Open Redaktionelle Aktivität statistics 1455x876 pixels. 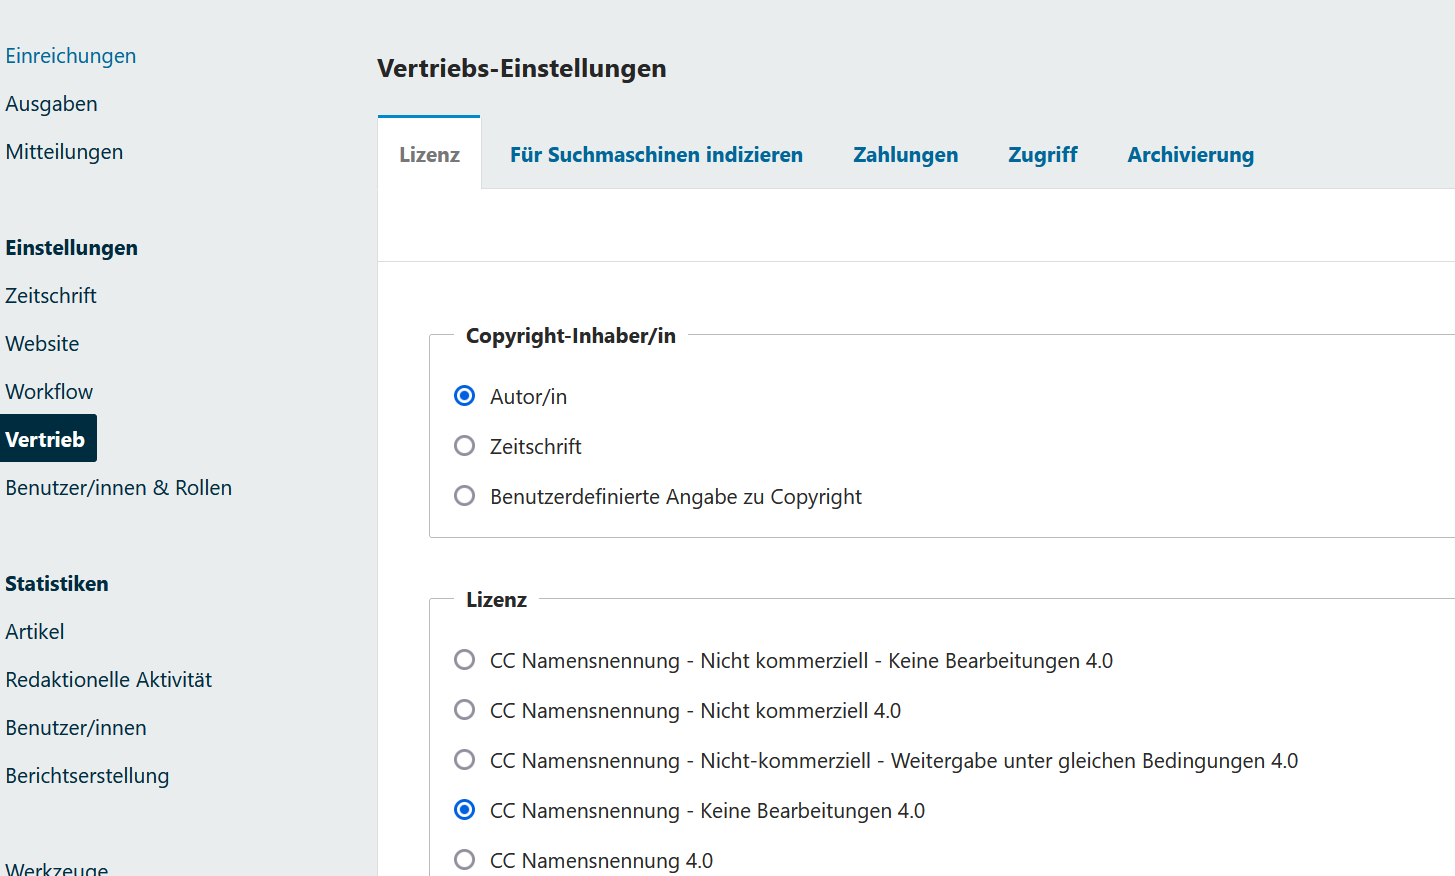point(109,680)
